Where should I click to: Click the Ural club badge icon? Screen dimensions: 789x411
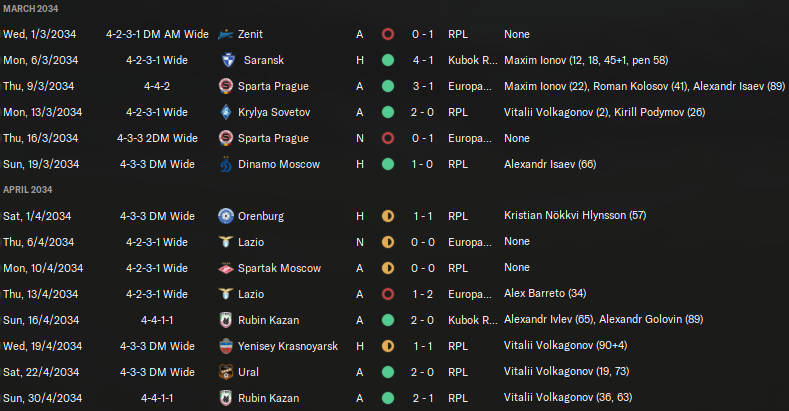click(x=227, y=372)
